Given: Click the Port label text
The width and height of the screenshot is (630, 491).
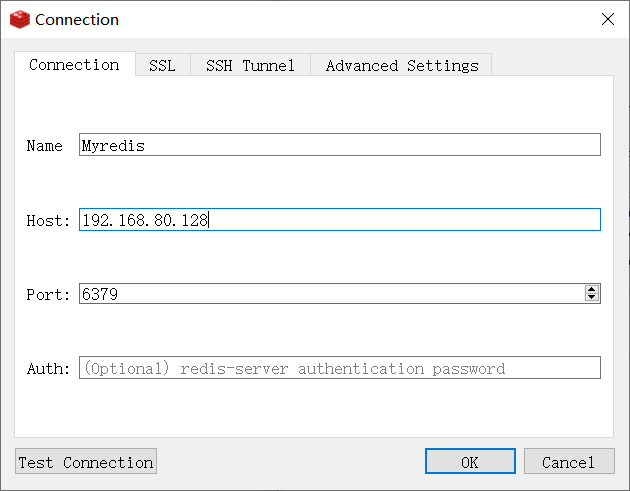Looking at the screenshot, I should [48, 295].
